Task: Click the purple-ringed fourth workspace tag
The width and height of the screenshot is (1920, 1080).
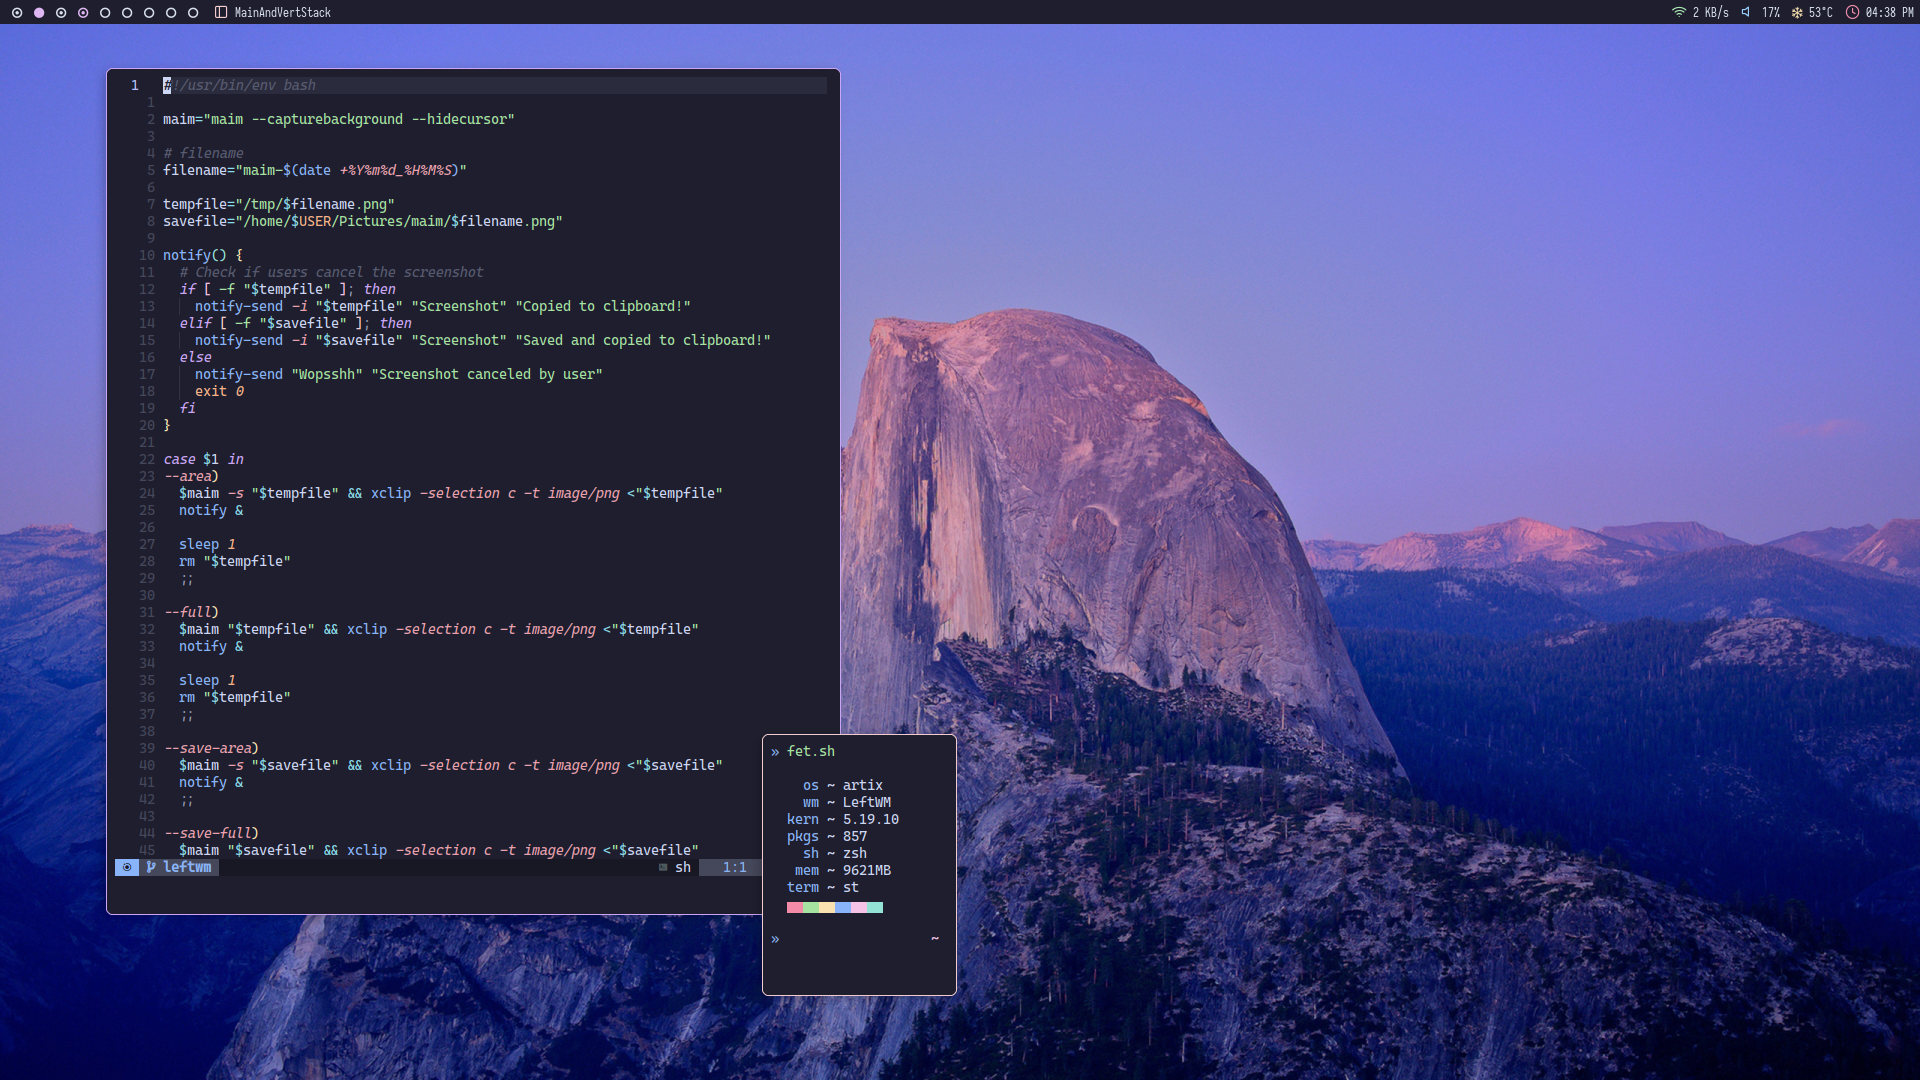Action: [83, 13]
